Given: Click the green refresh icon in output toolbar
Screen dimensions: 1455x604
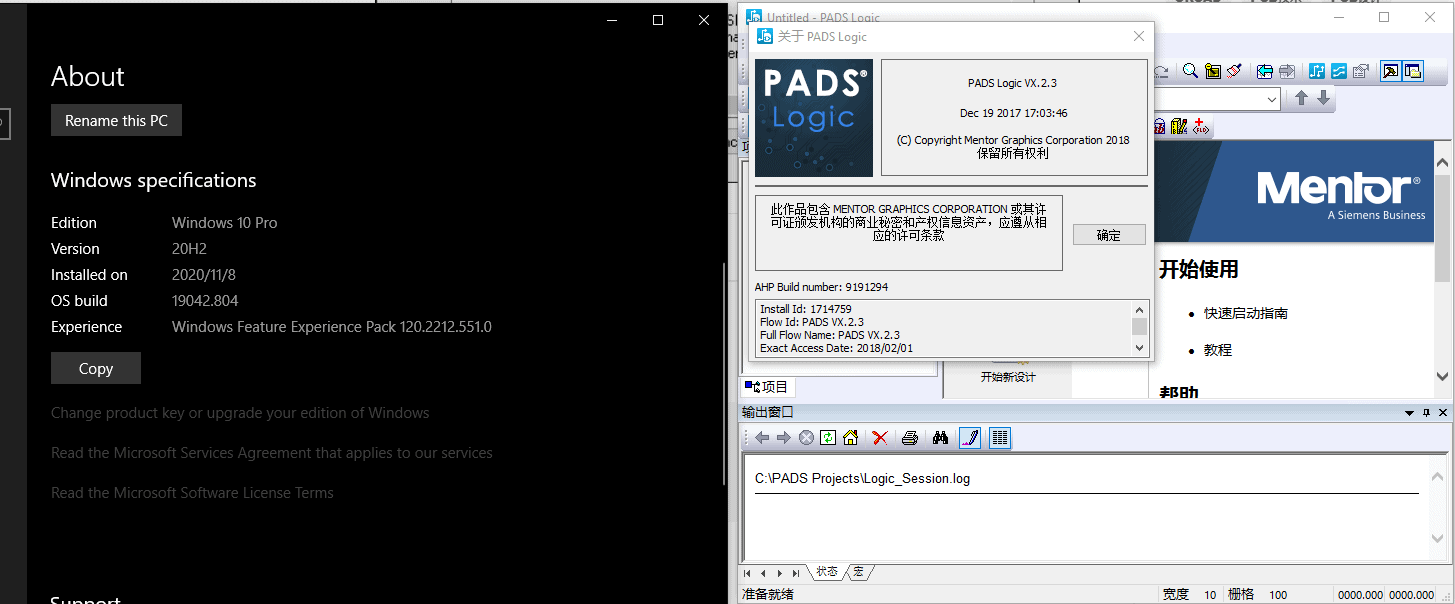Looking at the screenshot, I should click(x=828, y=438).
